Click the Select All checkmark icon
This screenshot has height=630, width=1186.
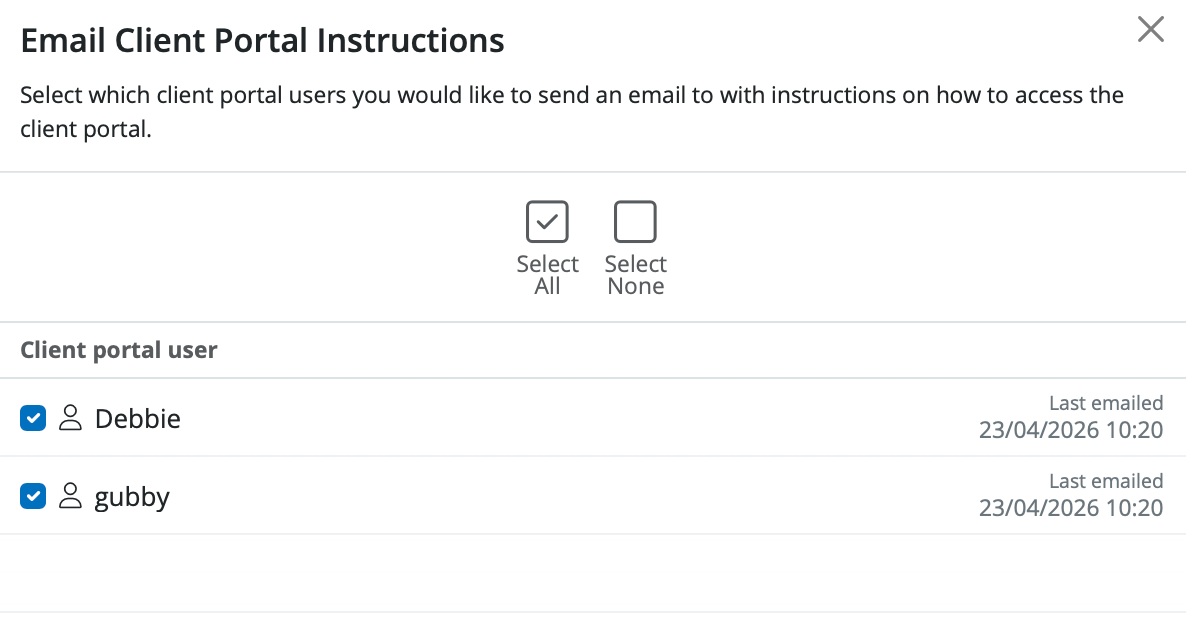tap(547, 222)
